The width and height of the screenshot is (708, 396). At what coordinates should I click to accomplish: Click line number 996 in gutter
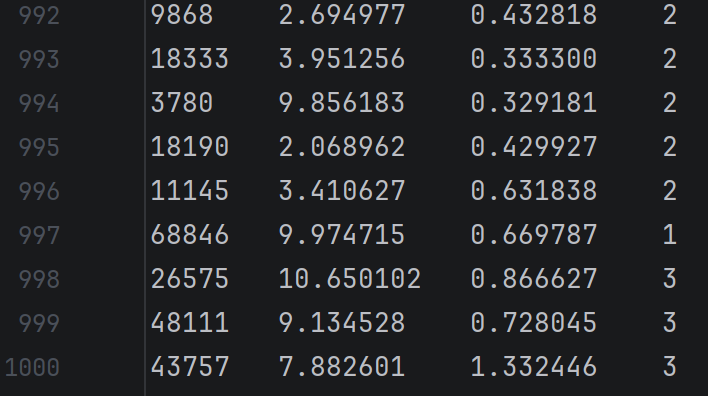pyautogui.click(x=39, y=191)
